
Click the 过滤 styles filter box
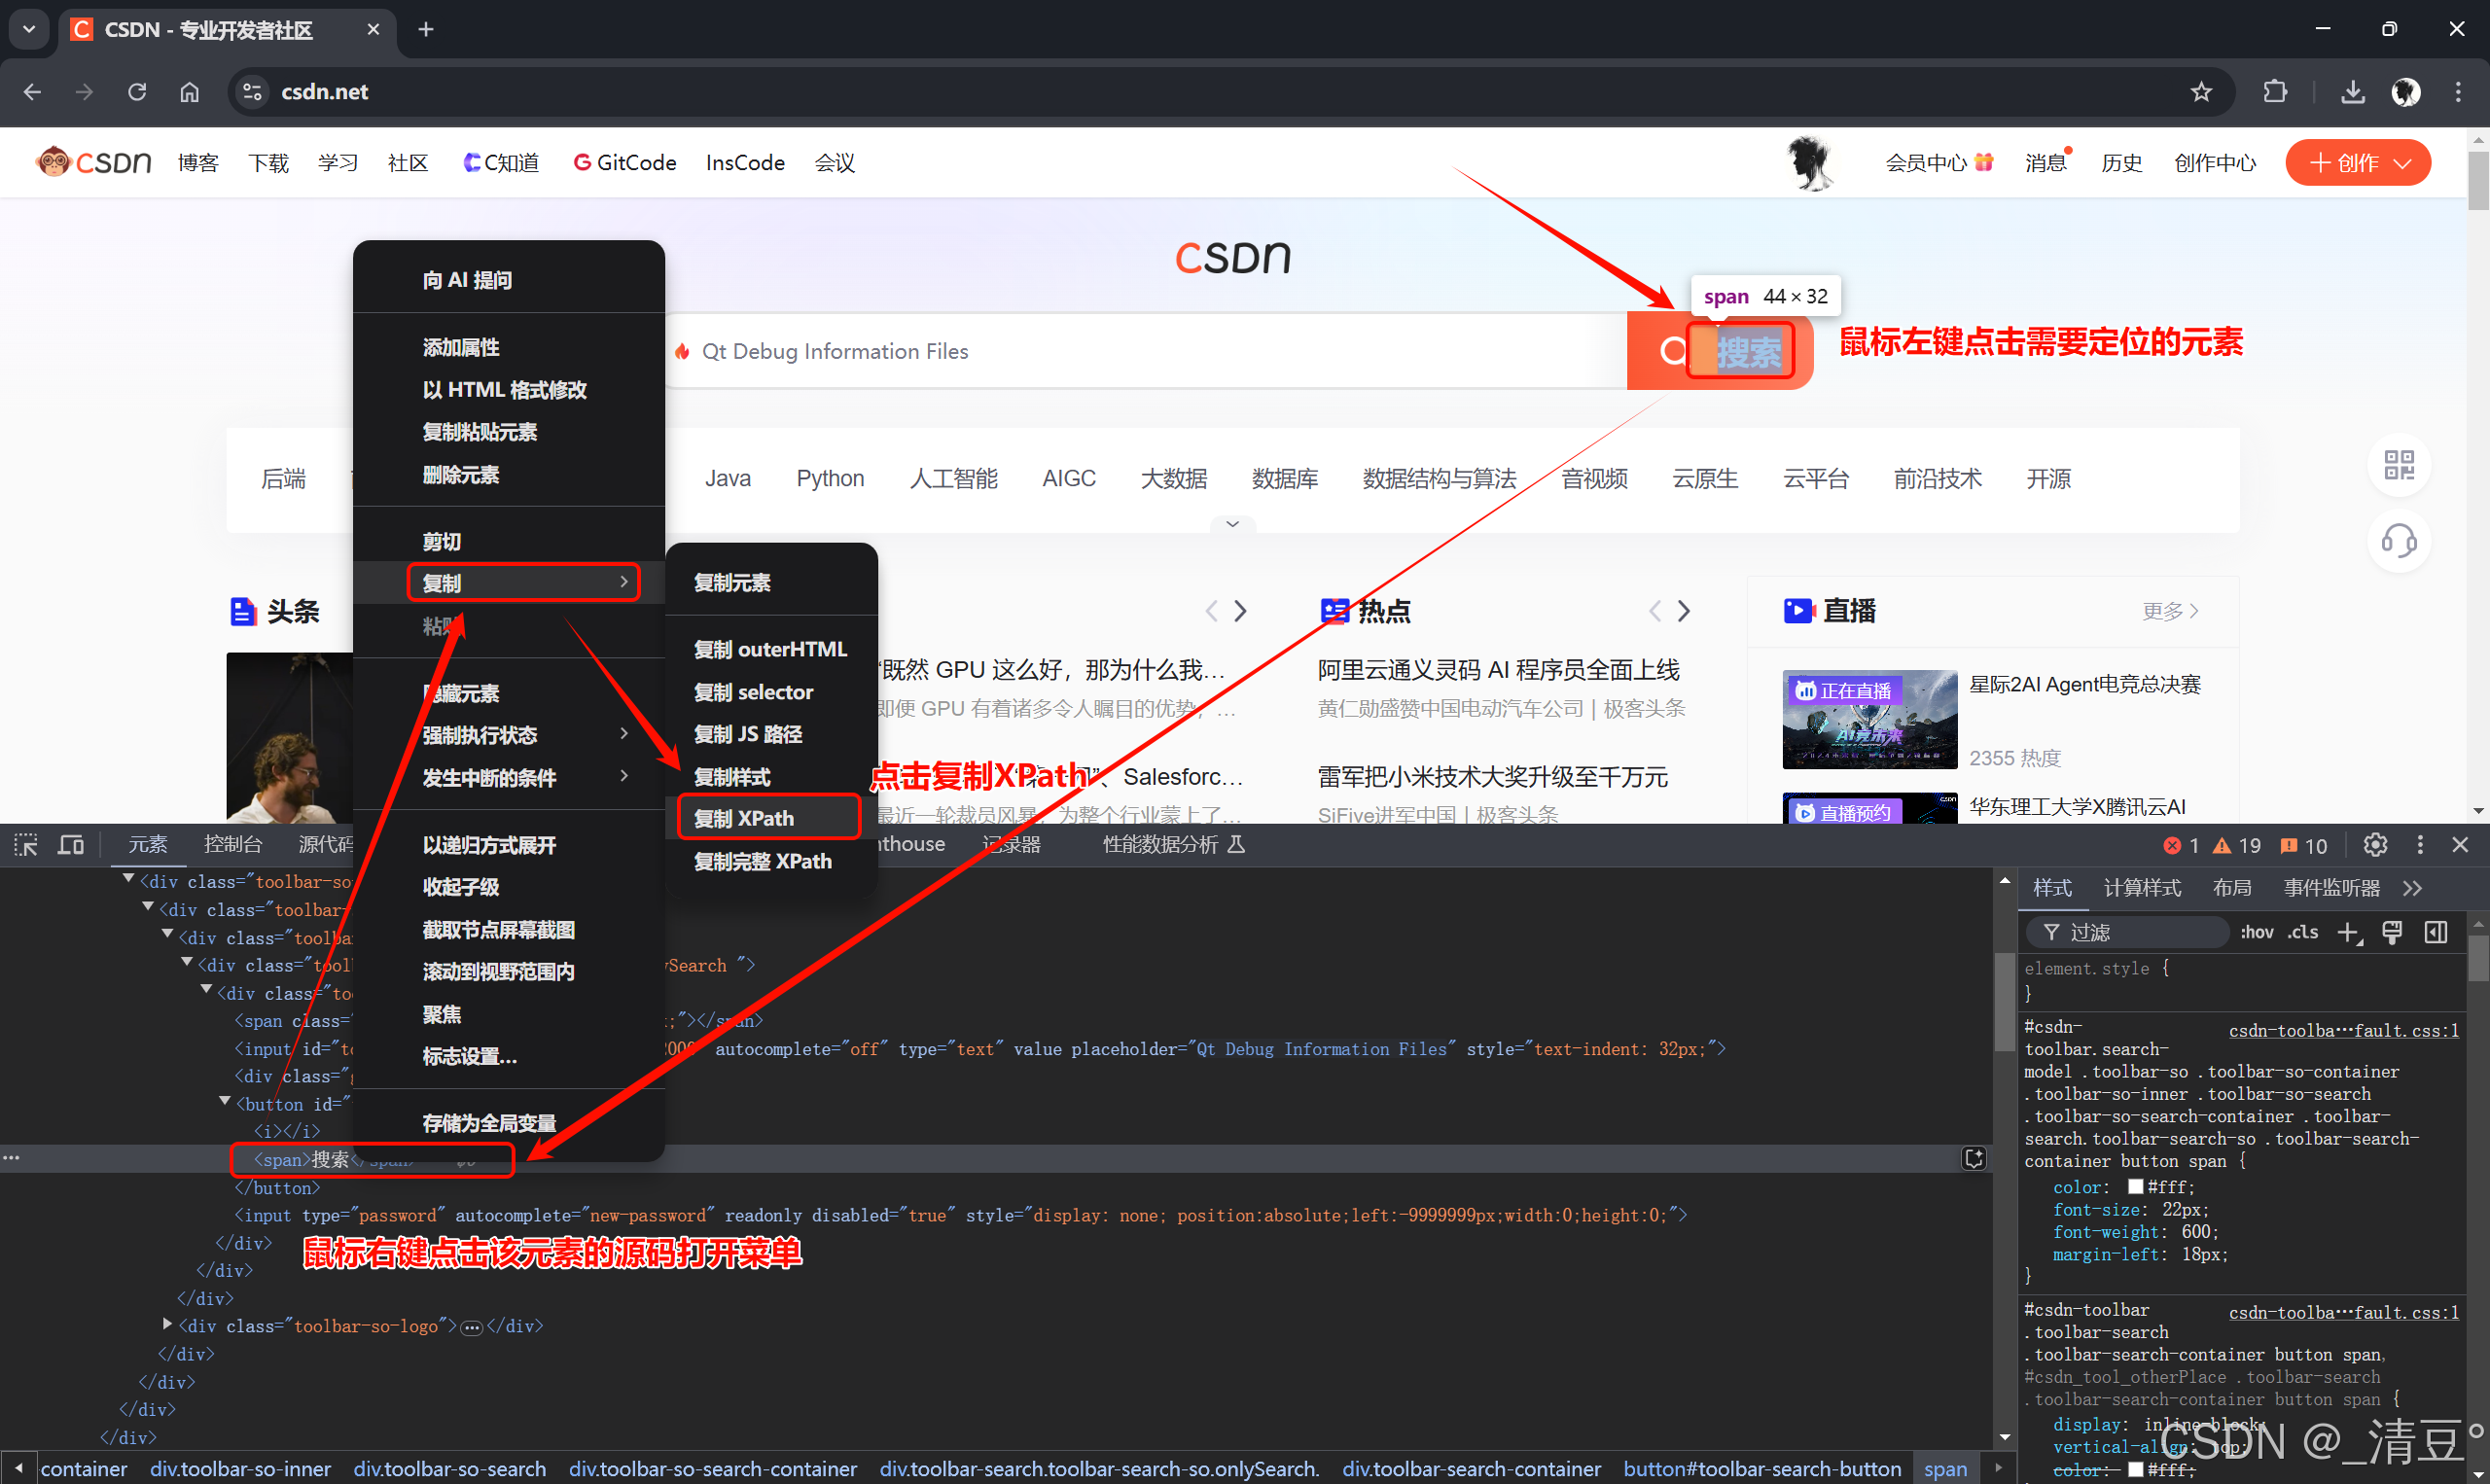point(2128,932)
